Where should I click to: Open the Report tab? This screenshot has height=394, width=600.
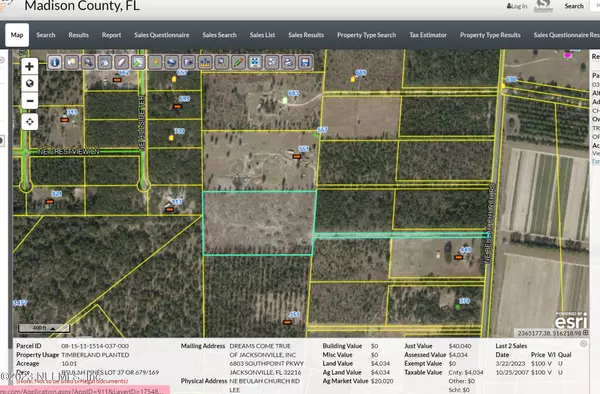[111, 35]
